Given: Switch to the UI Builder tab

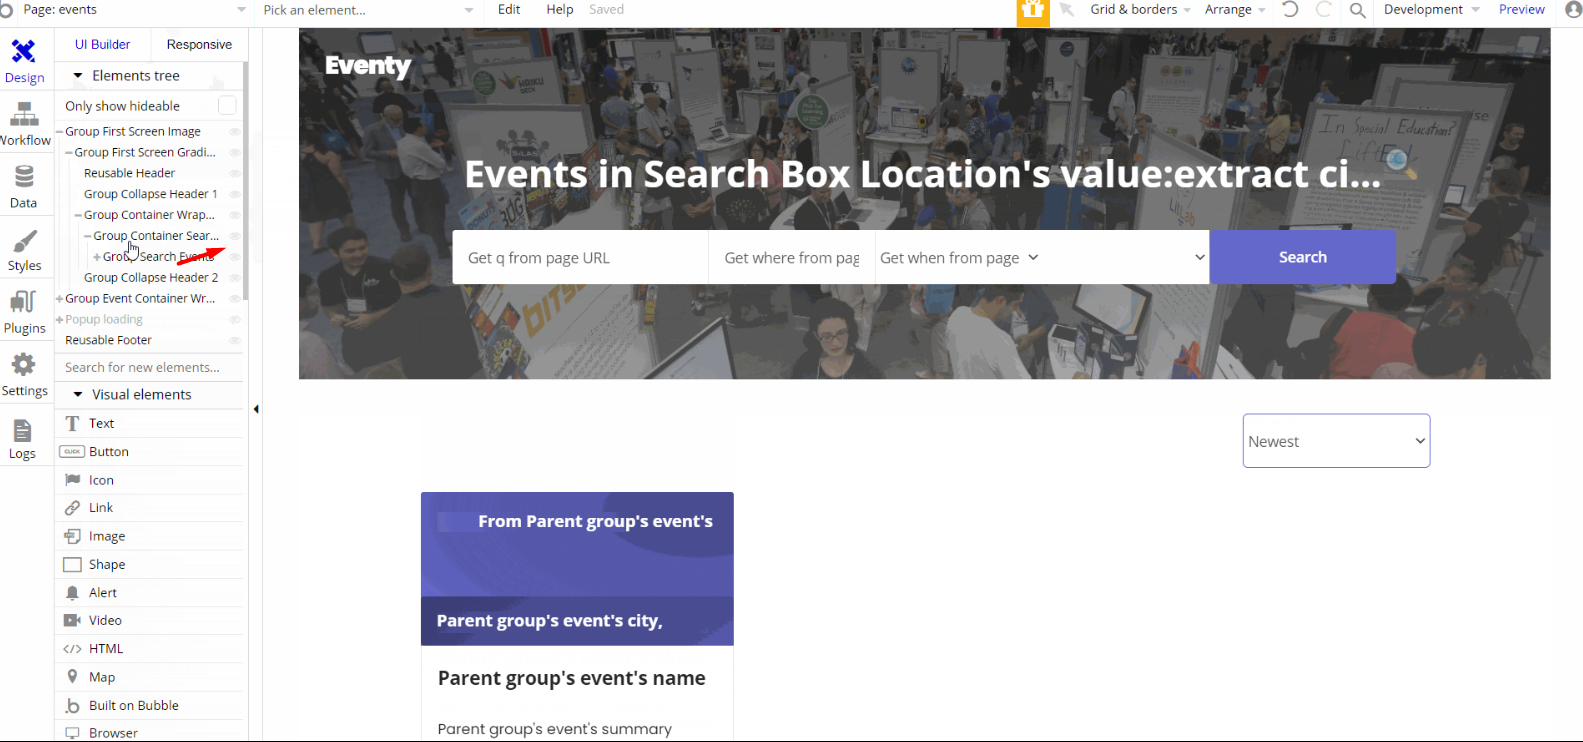Looking at the screenshot, I should coord(102,44).
